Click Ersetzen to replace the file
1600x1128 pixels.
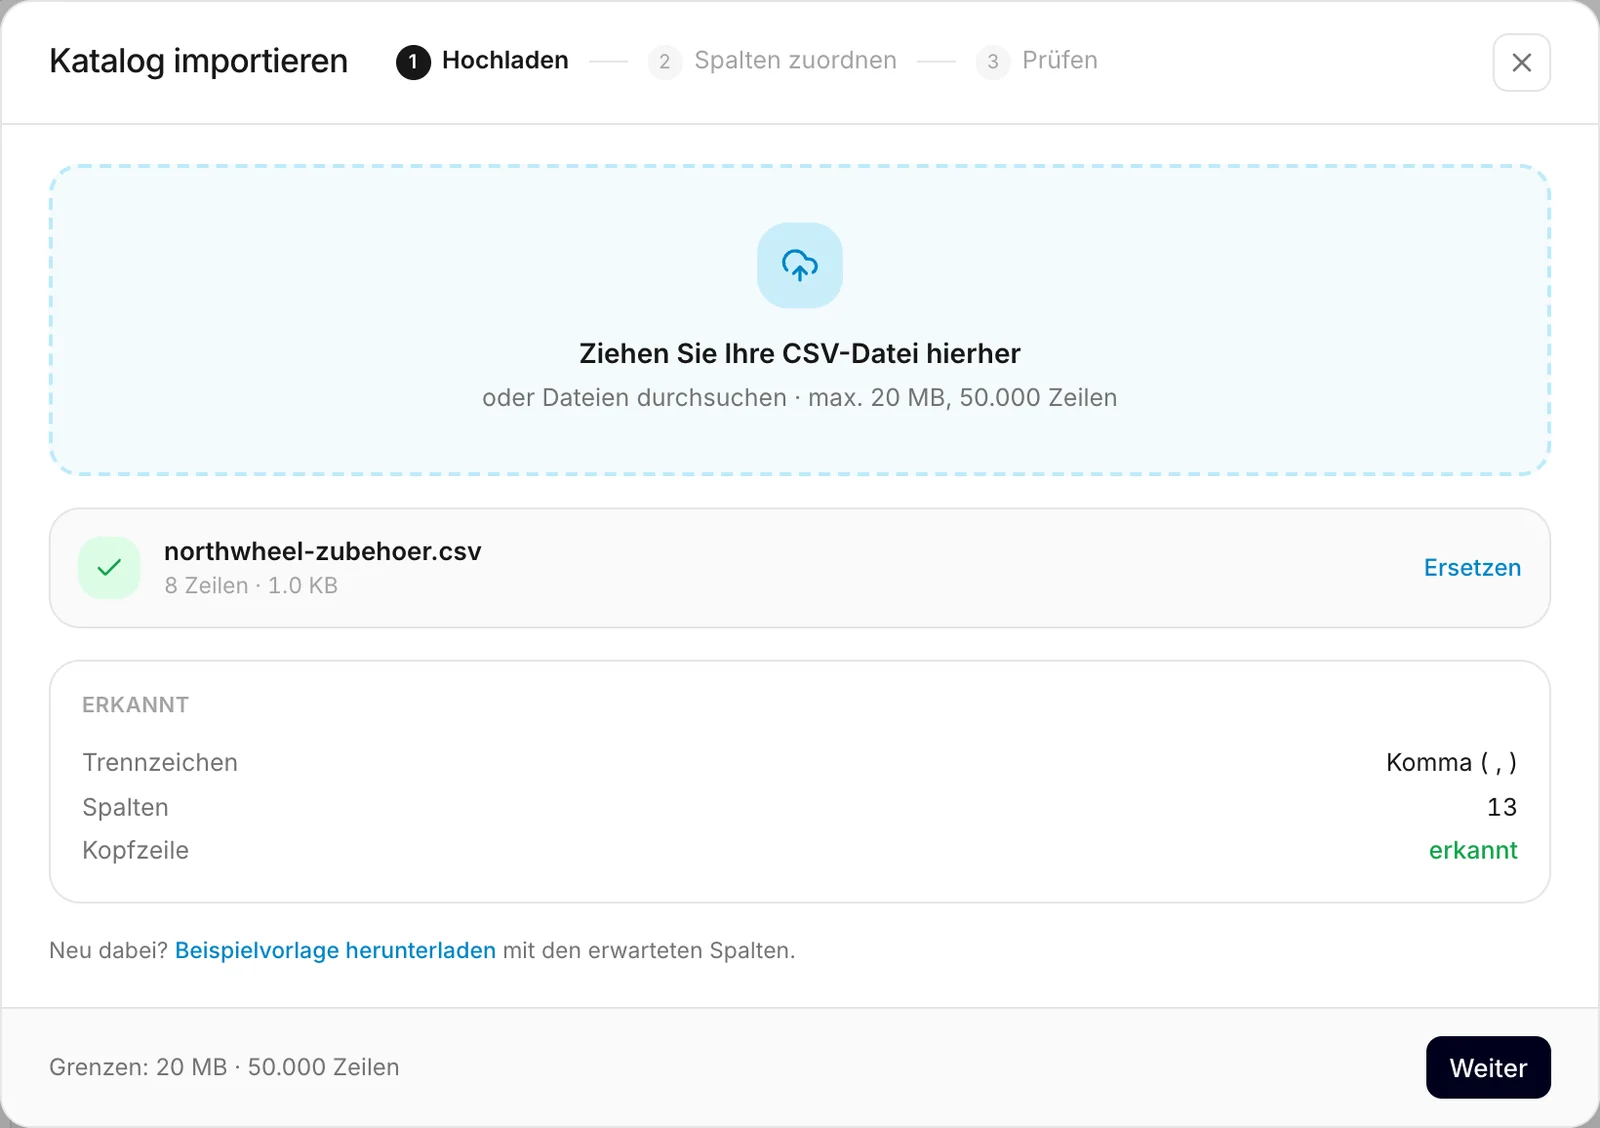point(1472,568)
